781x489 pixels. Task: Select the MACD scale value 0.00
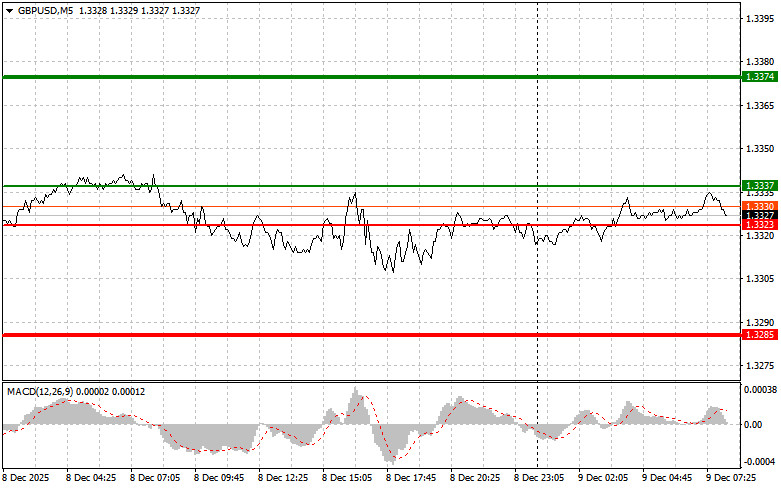tap(753, 424)
